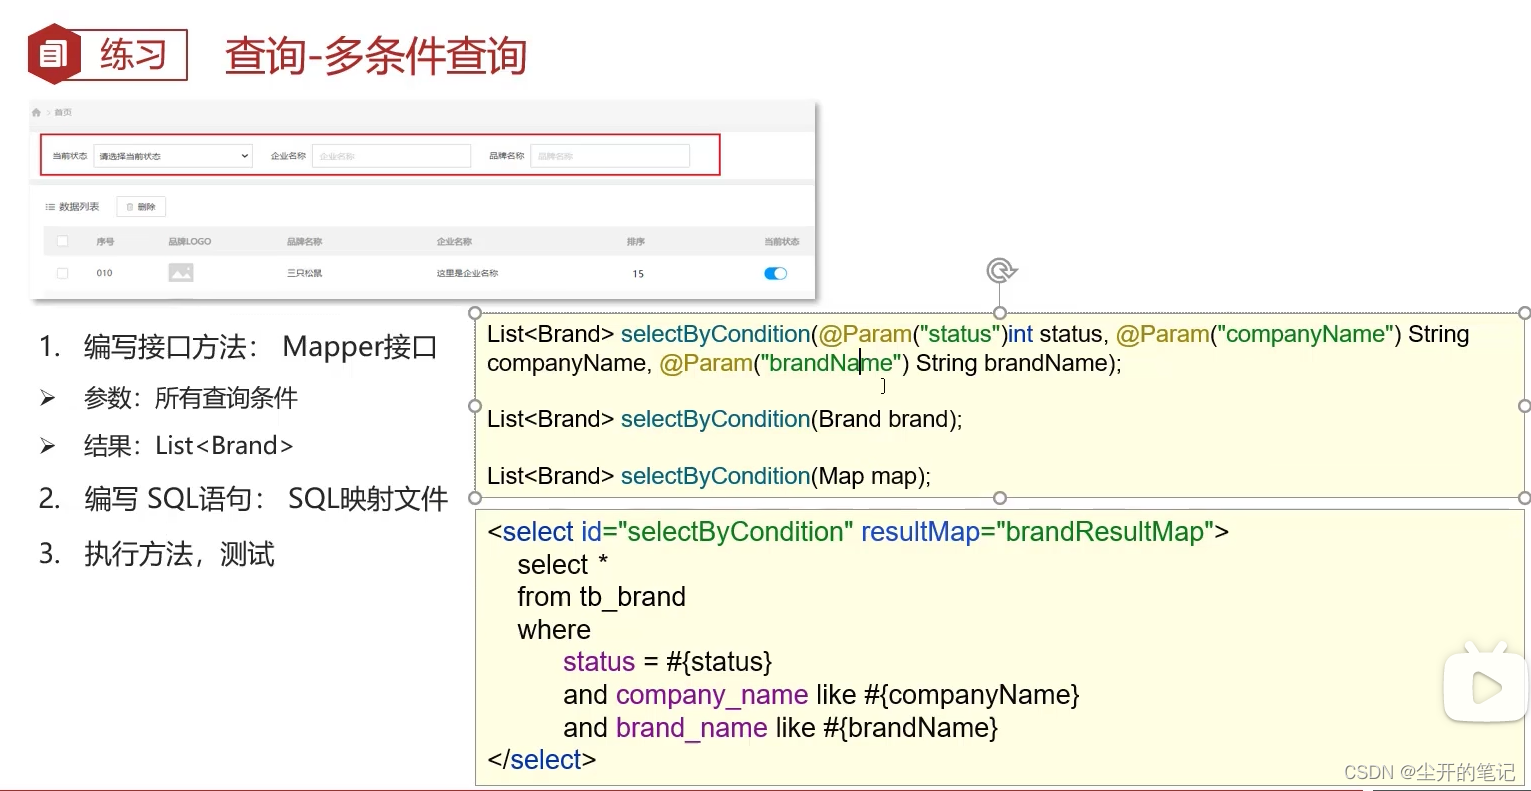
Task: Click the sort value 15 cell
Action: click(x=638, y=274)
